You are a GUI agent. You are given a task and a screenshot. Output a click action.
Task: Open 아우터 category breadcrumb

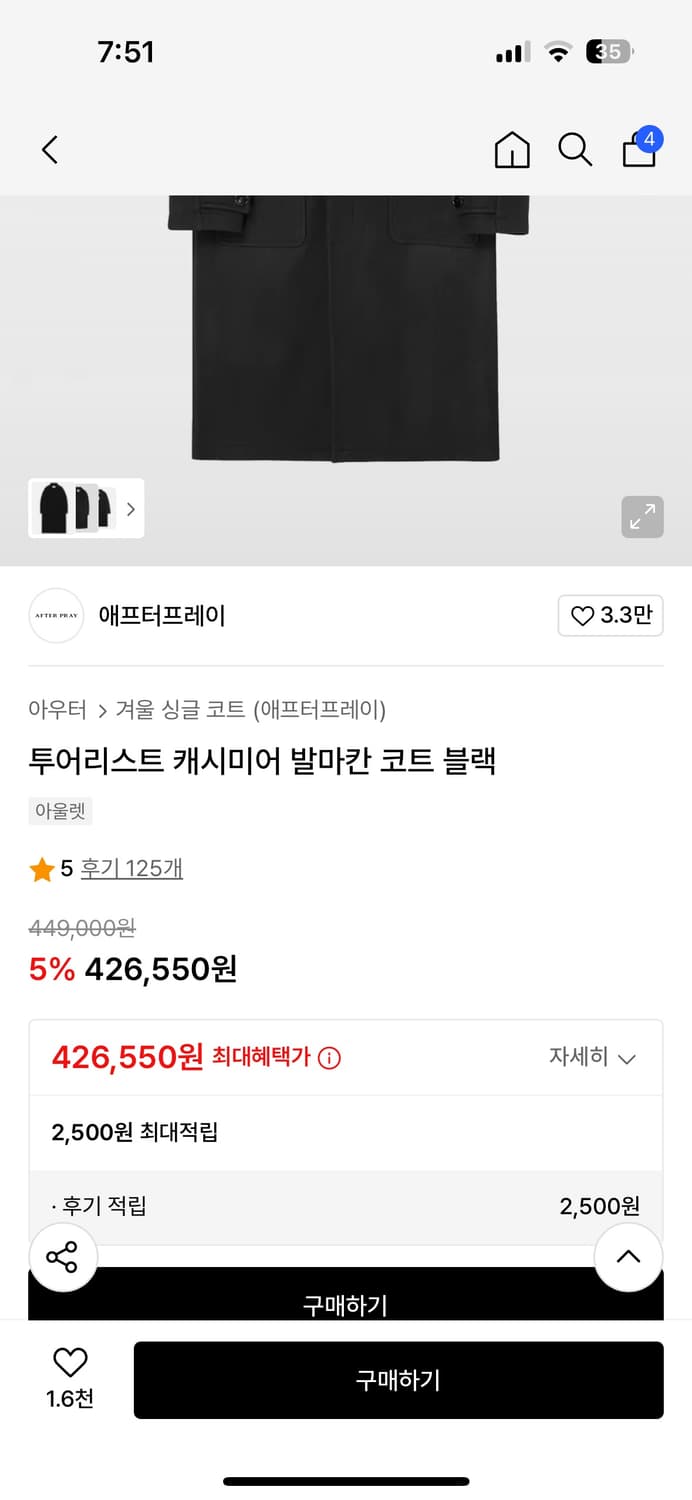click(57, 710)
